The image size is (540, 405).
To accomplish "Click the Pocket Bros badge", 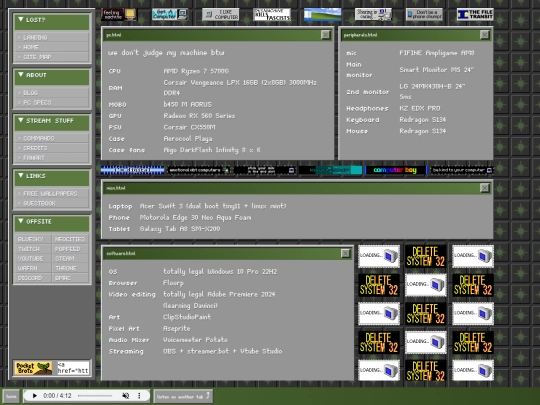I will click(x=33, y=368).
